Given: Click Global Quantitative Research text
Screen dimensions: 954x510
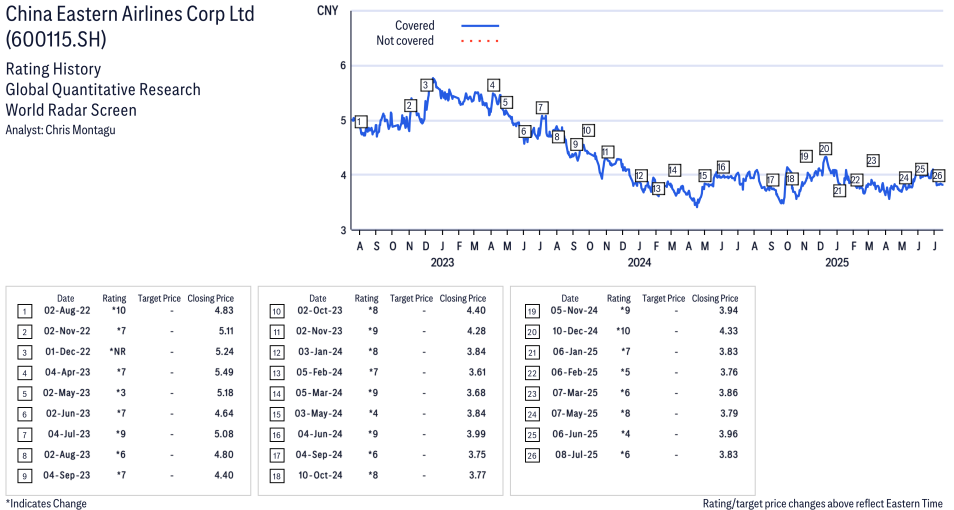Looking at the screenshot, I should (x=103, y=90).
